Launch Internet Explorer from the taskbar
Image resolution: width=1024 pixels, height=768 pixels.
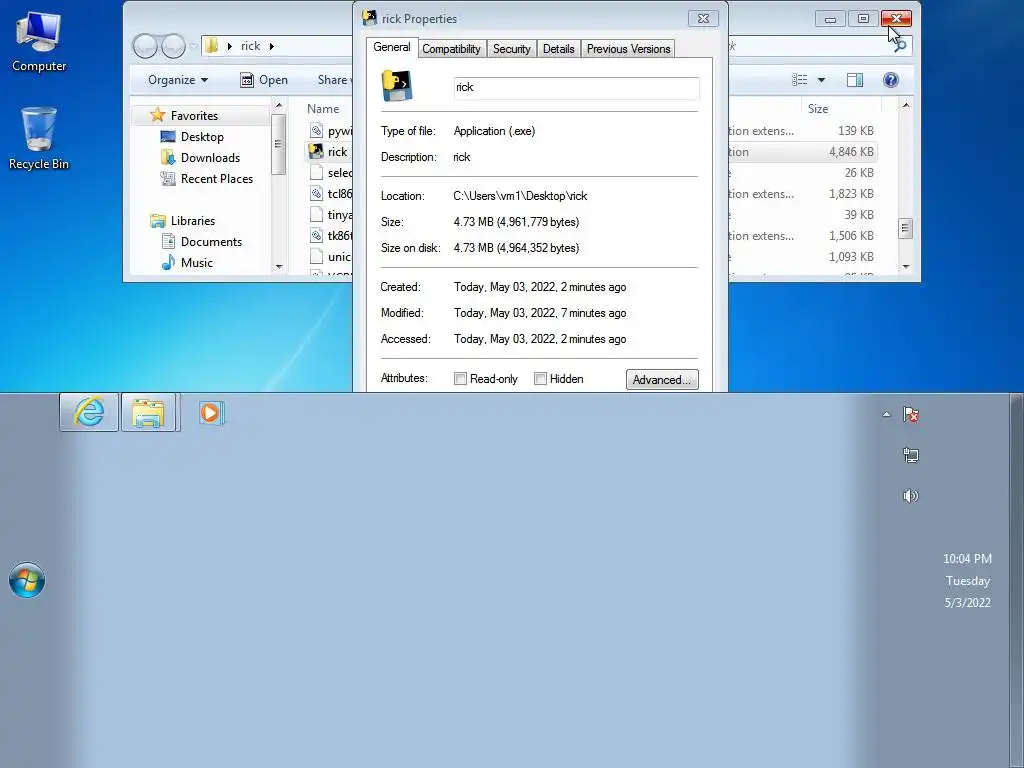(x=89, y=412)
